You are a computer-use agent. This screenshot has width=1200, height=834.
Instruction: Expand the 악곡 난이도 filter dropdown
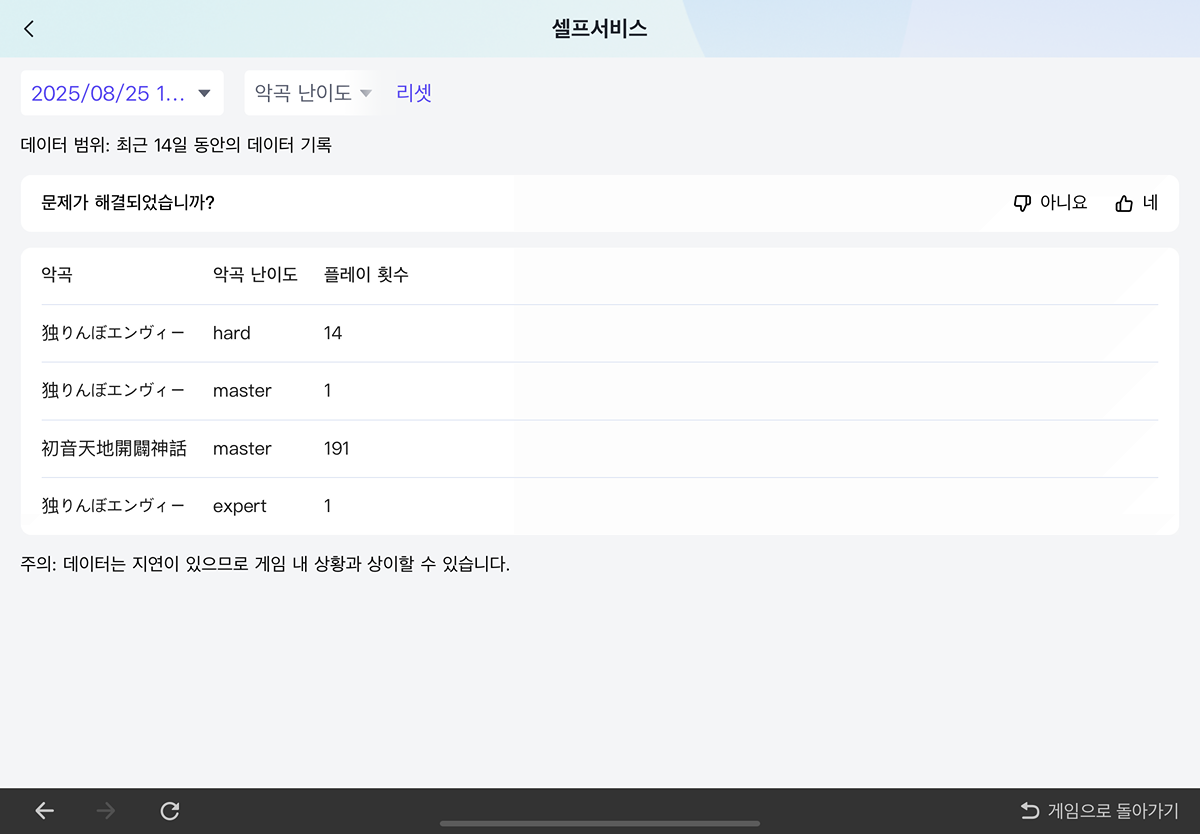312,93
